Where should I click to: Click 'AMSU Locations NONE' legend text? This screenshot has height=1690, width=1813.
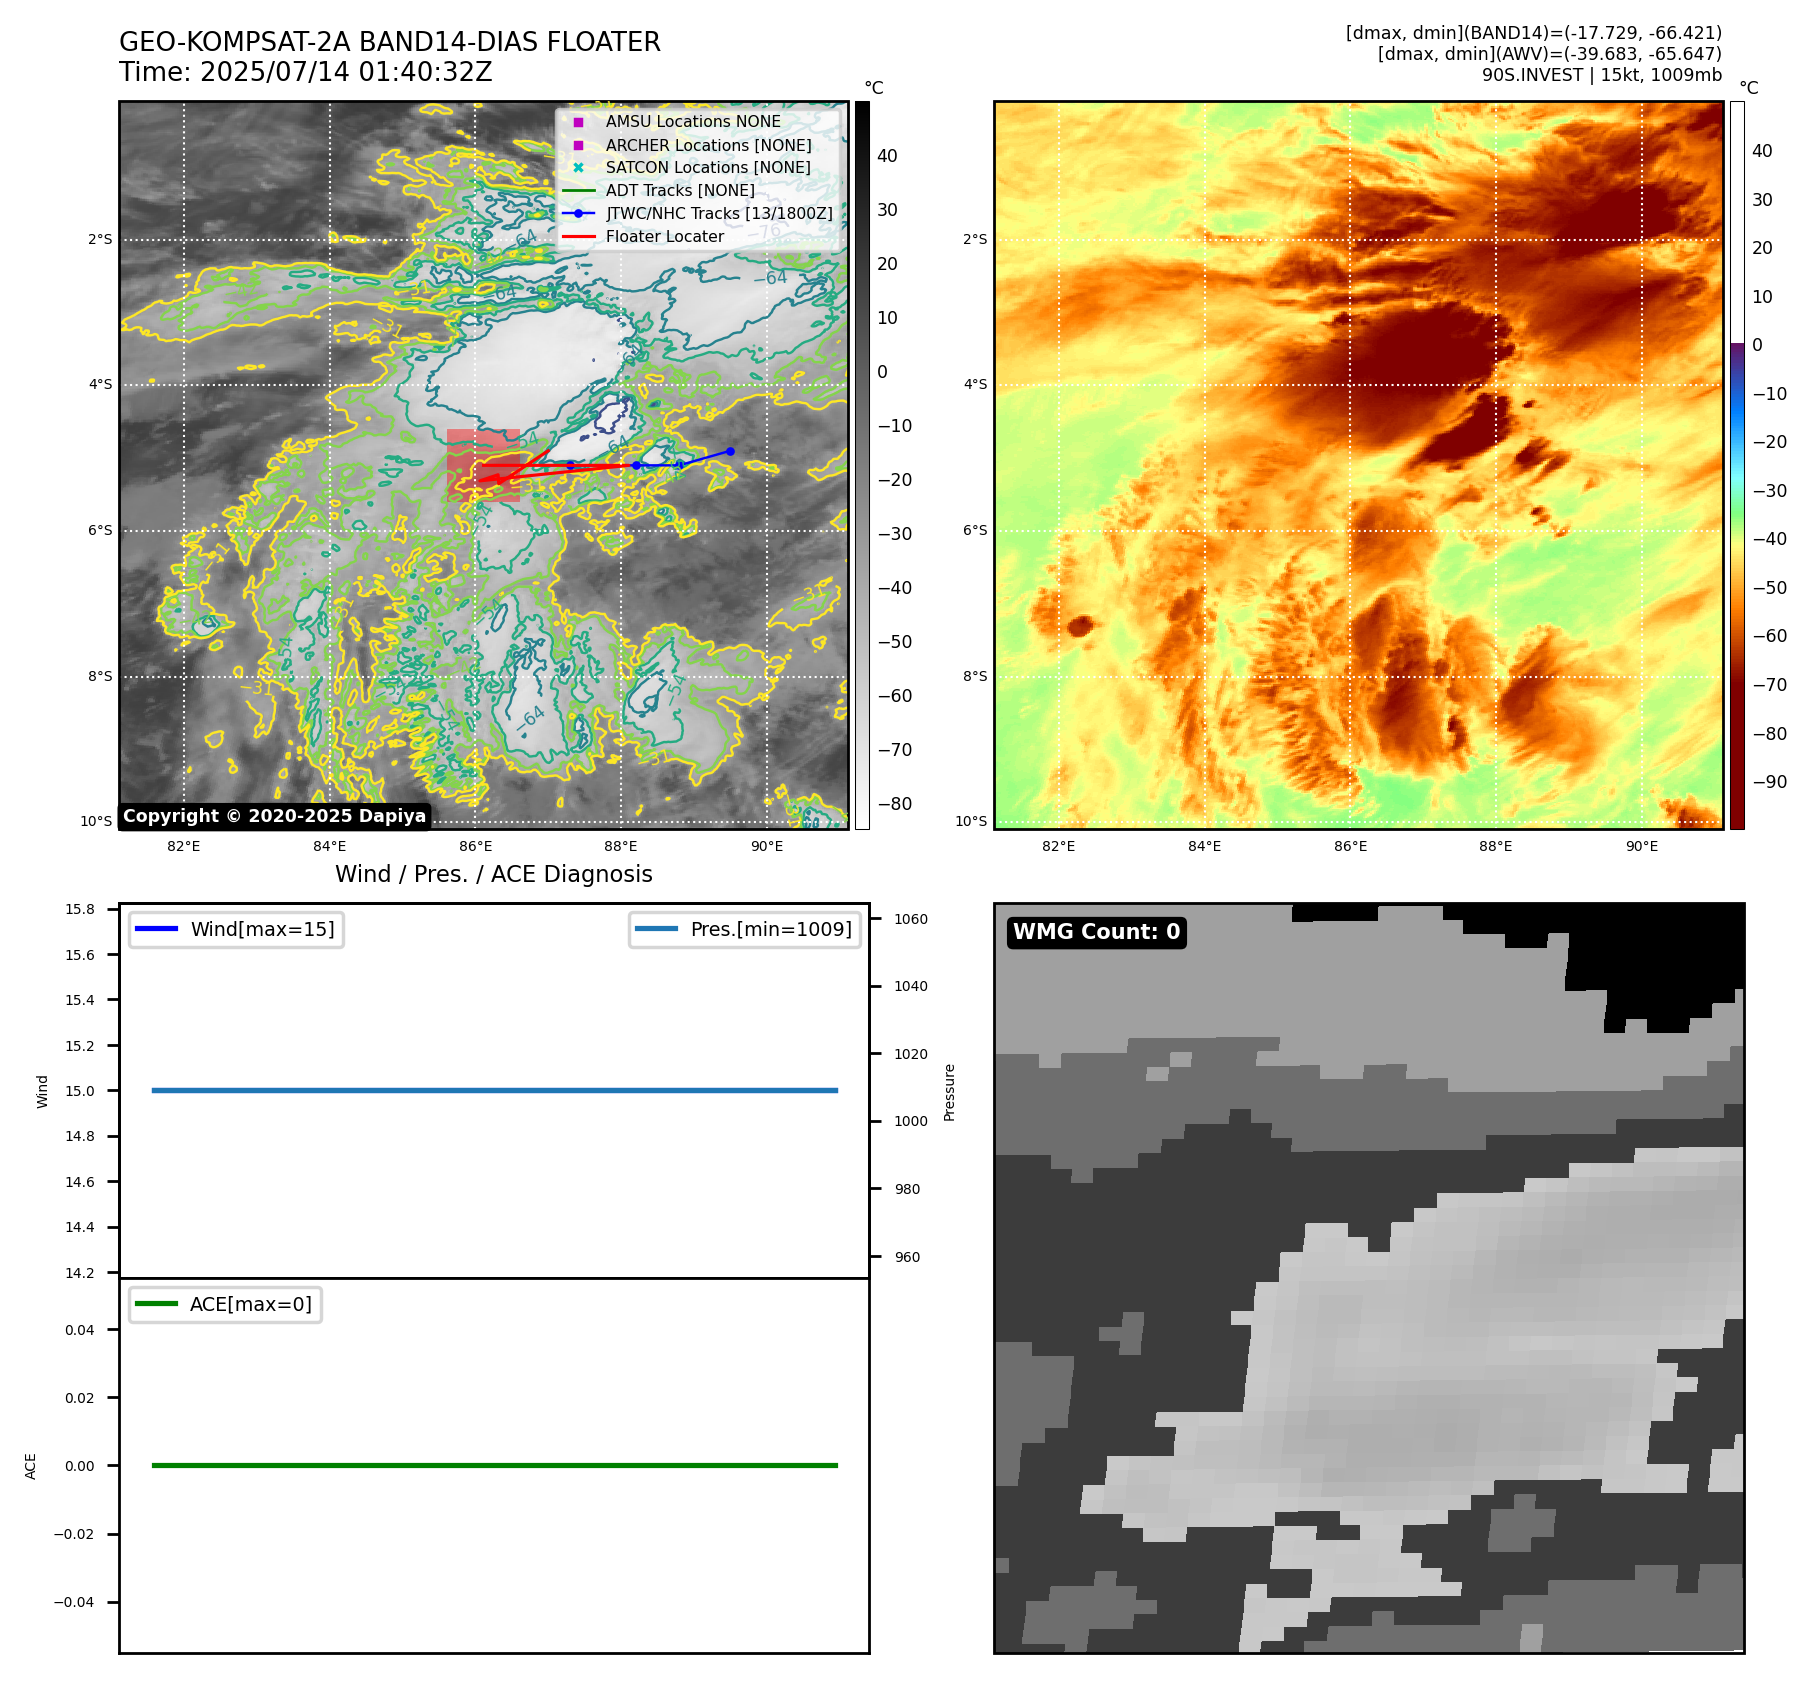point(693,122)
